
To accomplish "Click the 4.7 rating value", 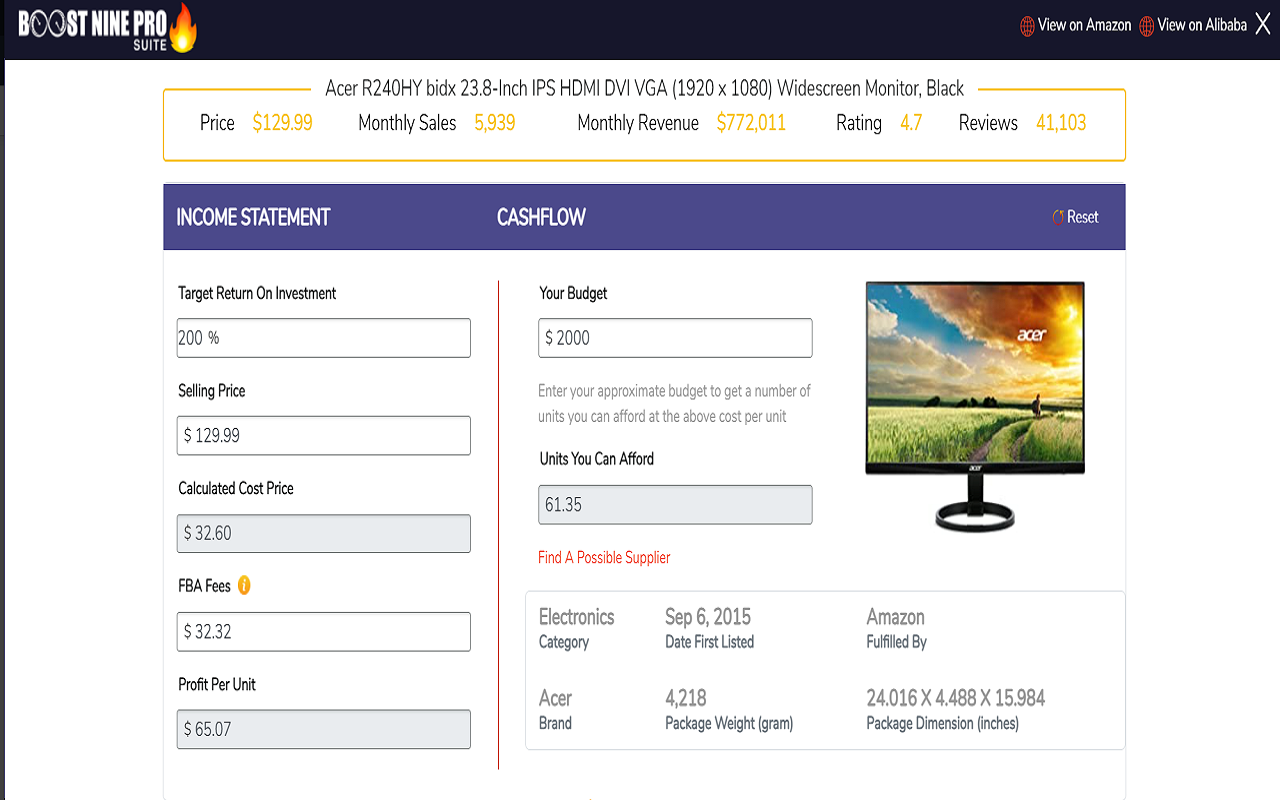I will point(910,123).
